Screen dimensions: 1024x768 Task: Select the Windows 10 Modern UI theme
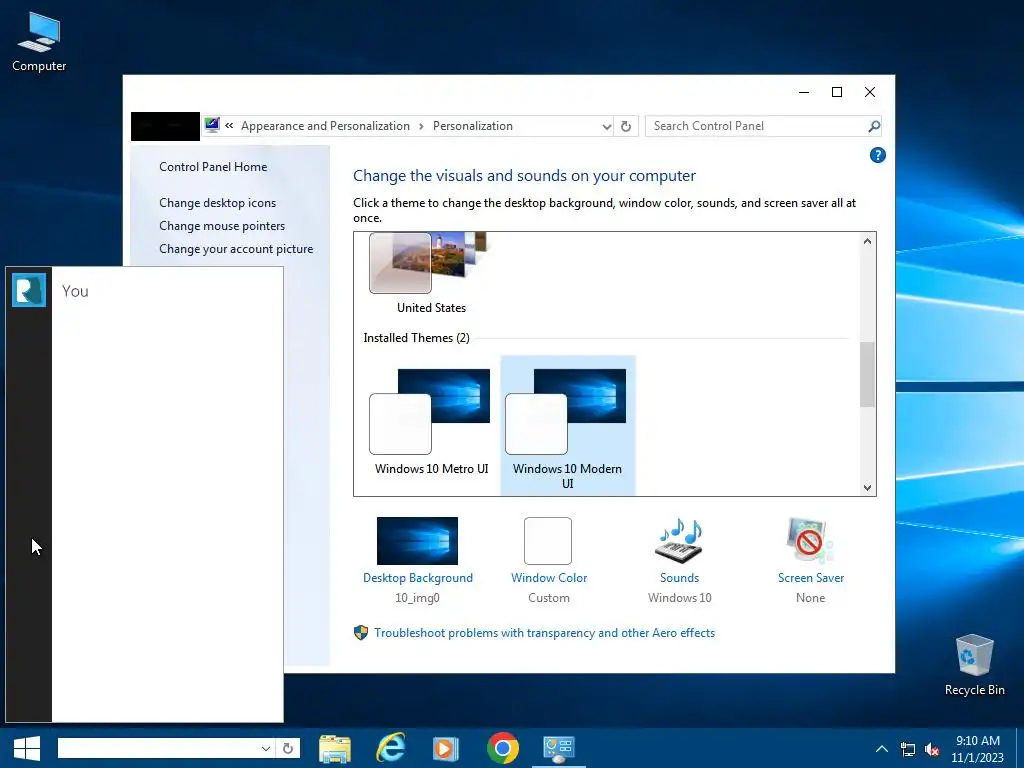[568, 426]
